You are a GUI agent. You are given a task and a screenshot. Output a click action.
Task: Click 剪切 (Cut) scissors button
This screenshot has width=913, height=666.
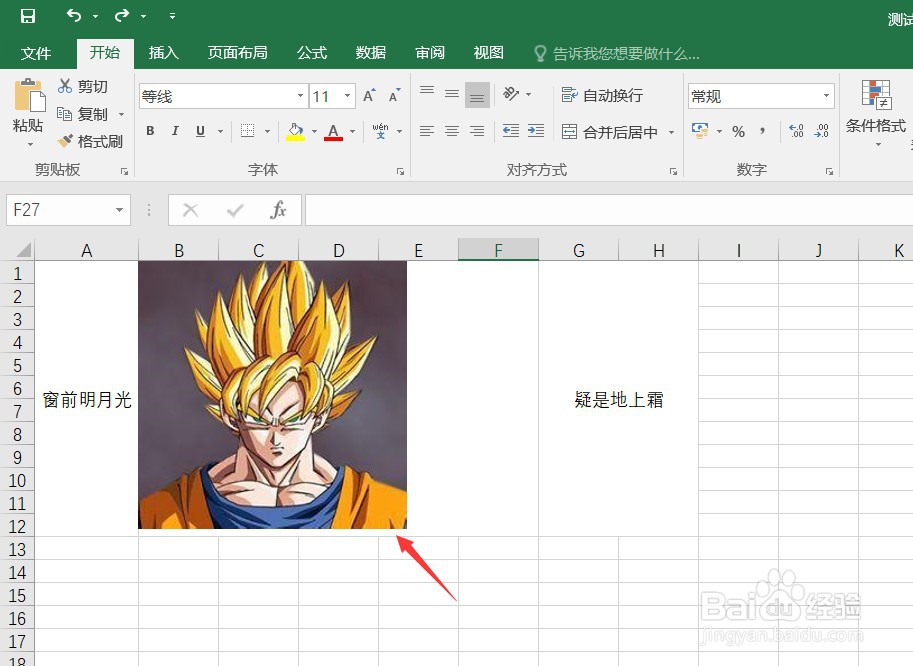click(x=83, y=86)
